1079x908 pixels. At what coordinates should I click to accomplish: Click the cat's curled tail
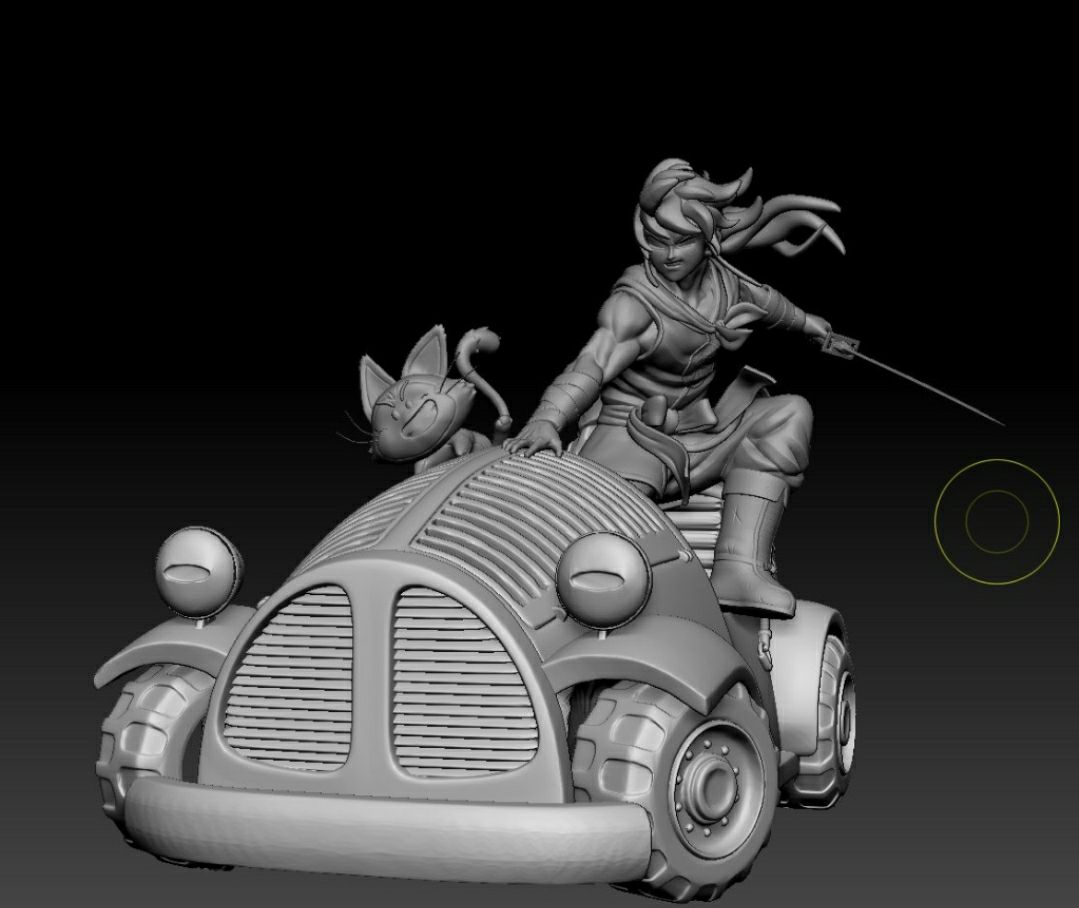(485, 378)
